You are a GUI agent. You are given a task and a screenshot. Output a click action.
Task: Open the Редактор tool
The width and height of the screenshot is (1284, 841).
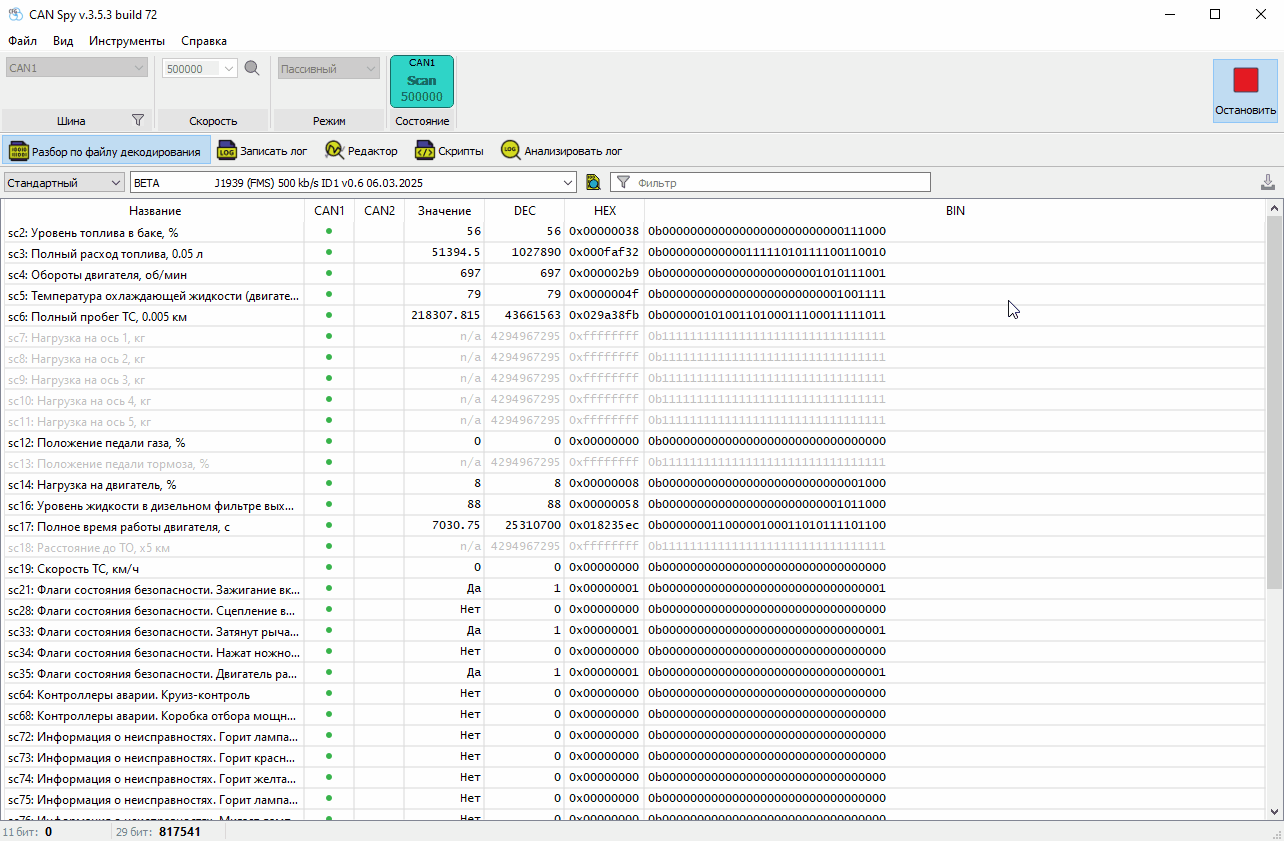361,151
